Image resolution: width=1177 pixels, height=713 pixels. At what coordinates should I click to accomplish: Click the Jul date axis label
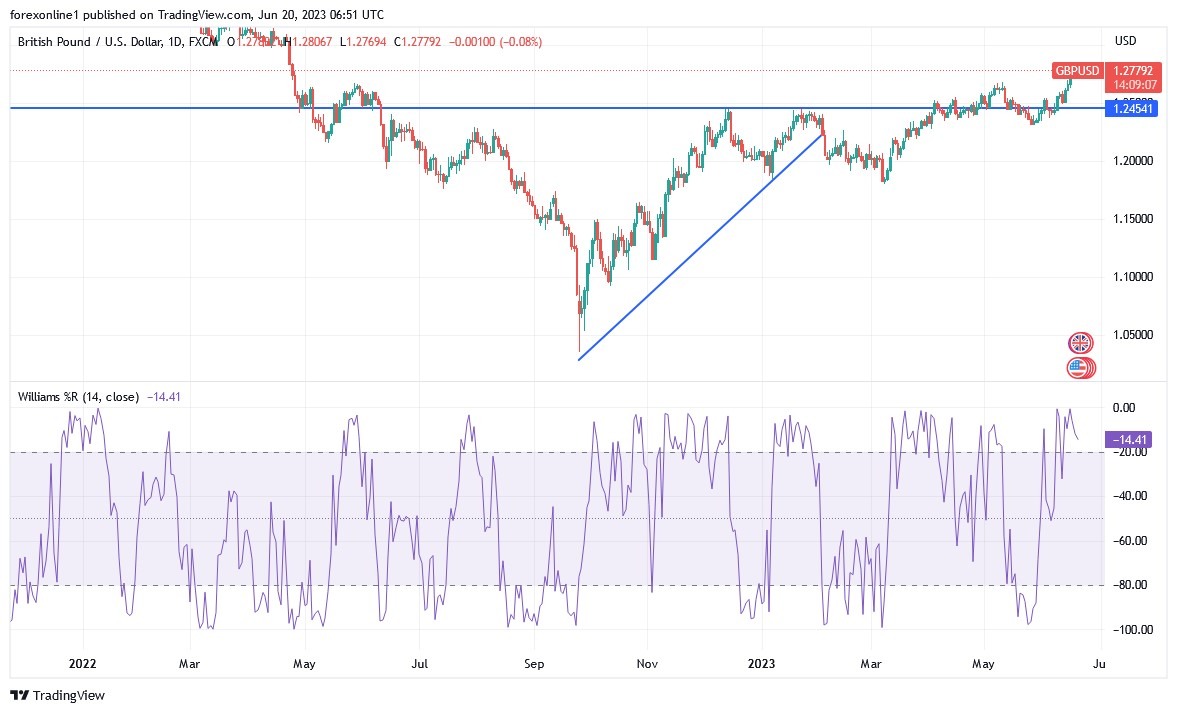(x=420, y=663)
